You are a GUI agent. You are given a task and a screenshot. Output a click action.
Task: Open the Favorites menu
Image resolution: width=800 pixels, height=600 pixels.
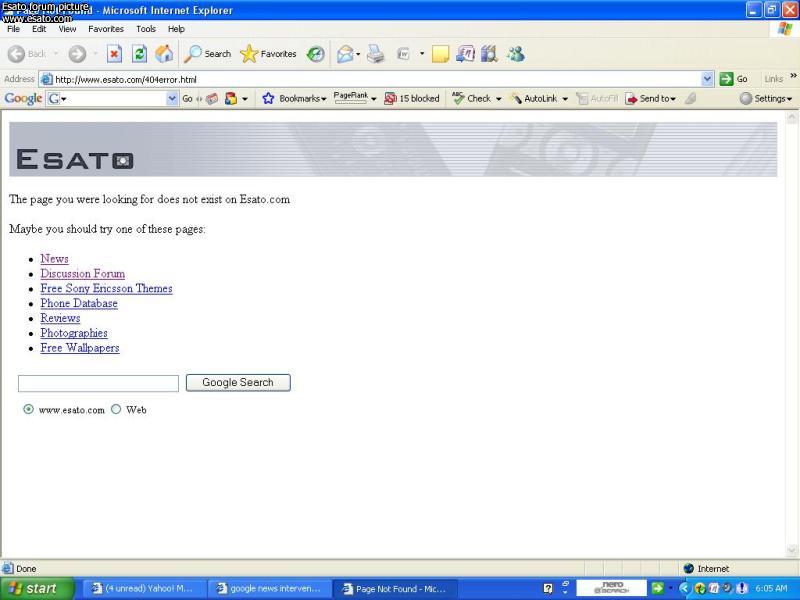[x=106, y=29]
